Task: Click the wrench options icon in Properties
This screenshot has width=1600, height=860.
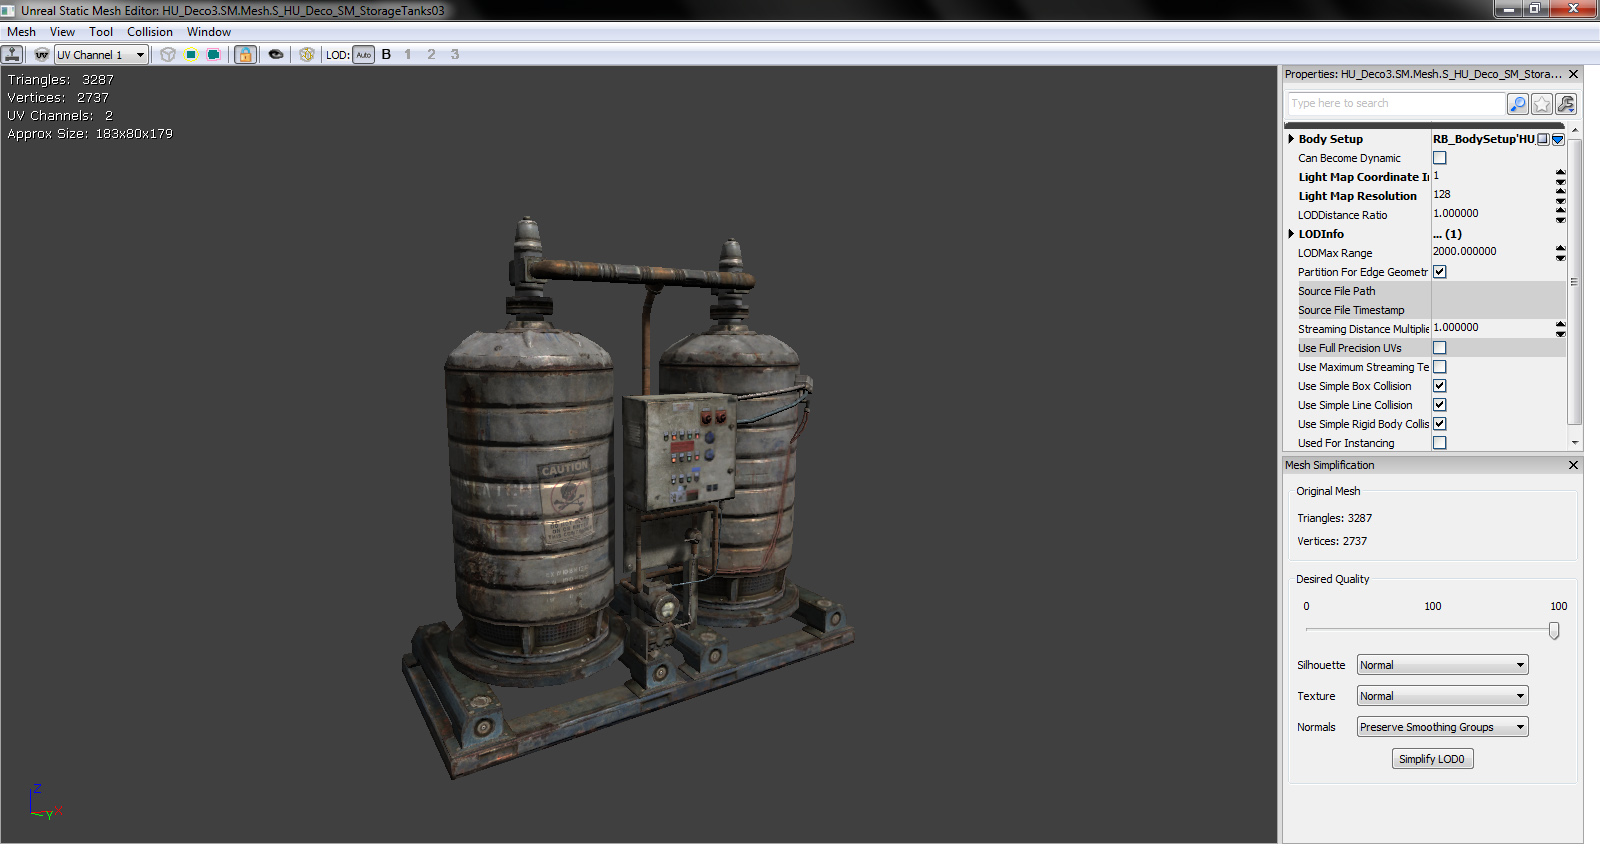Action: [x=1566, y=104]
